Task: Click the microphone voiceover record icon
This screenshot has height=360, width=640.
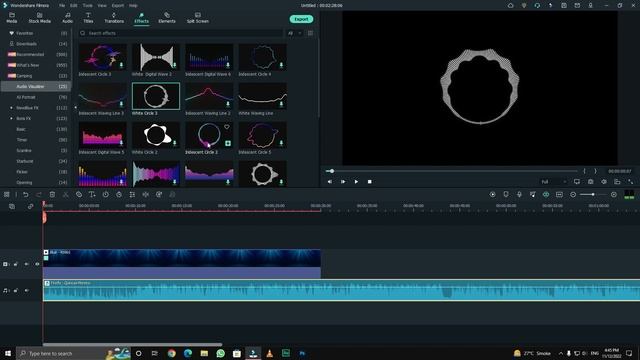Action: (x=519, y=195)
